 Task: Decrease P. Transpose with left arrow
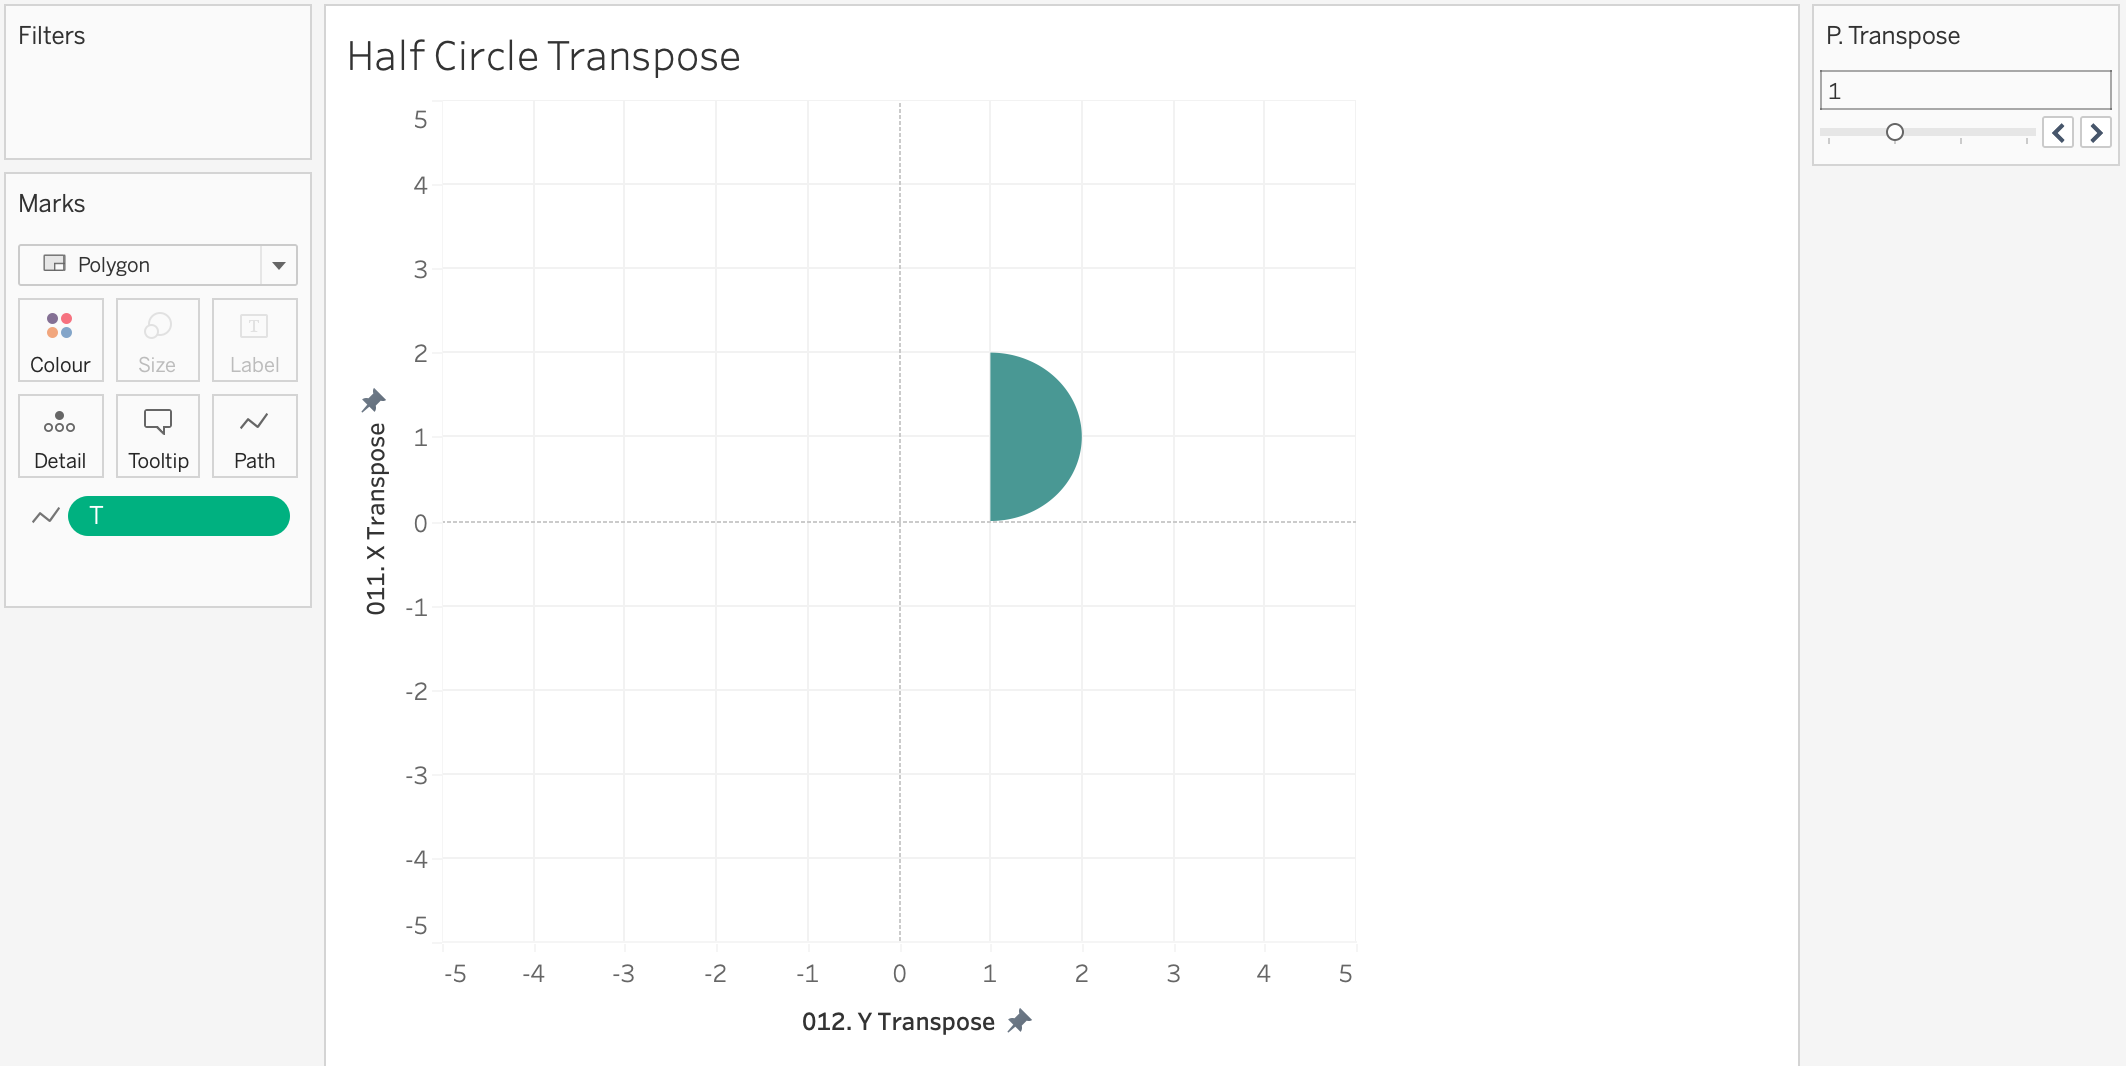coord(2058,132)
